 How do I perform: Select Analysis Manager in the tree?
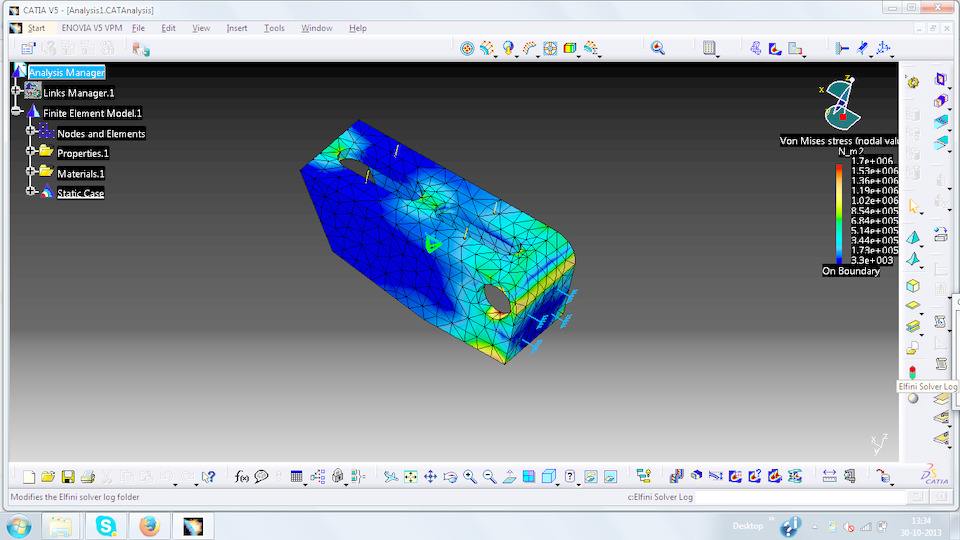point(67,72)
